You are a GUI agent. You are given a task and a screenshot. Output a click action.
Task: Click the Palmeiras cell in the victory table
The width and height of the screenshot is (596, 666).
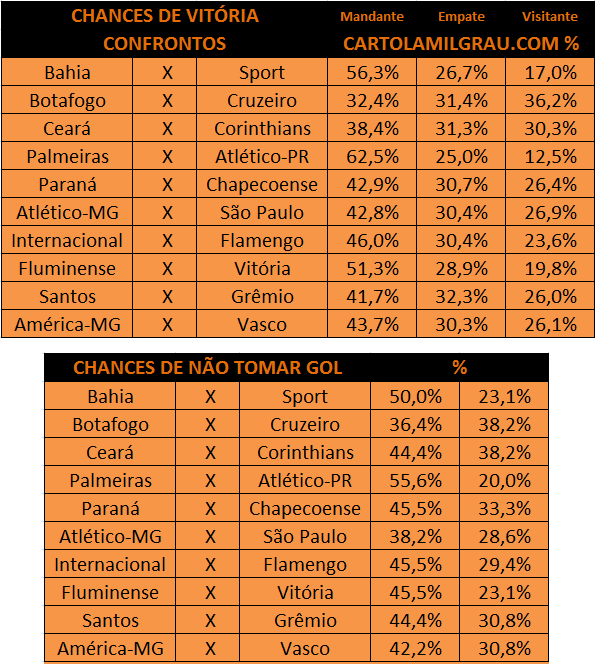[67, 156]
